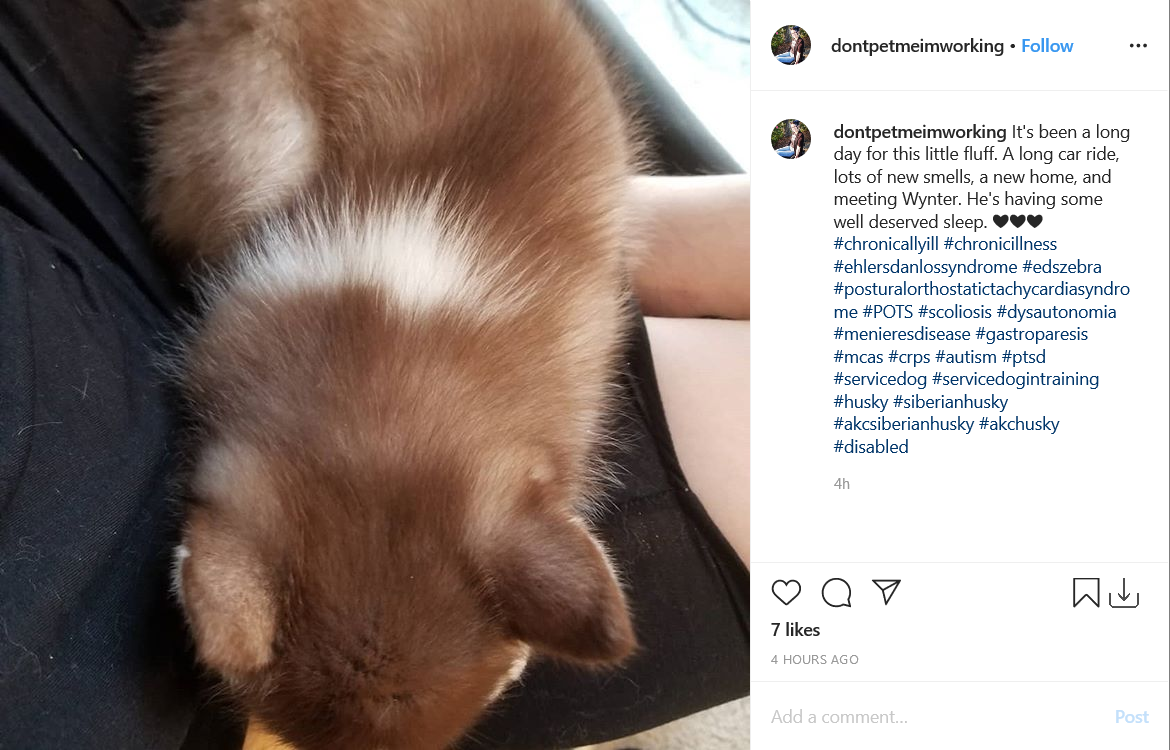
Task: Open the #chronicallyill hashtag
Action: pyautogui.click(x=886, y=244)
